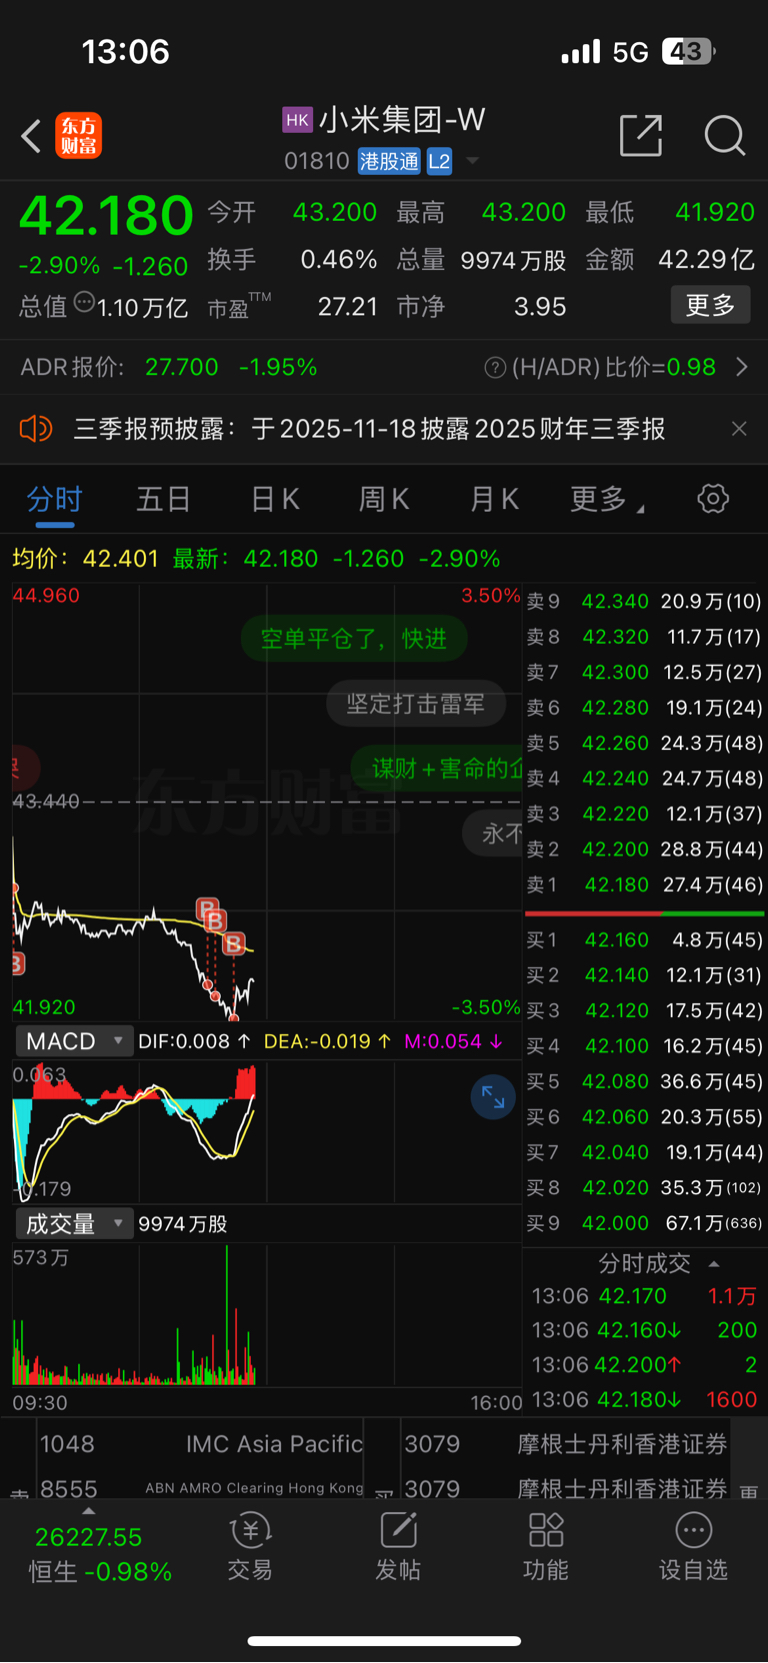Select 买1 order row 42.160
This screenshot has width=768, height=1663.
pyautogui.click(x=644, y=940)
